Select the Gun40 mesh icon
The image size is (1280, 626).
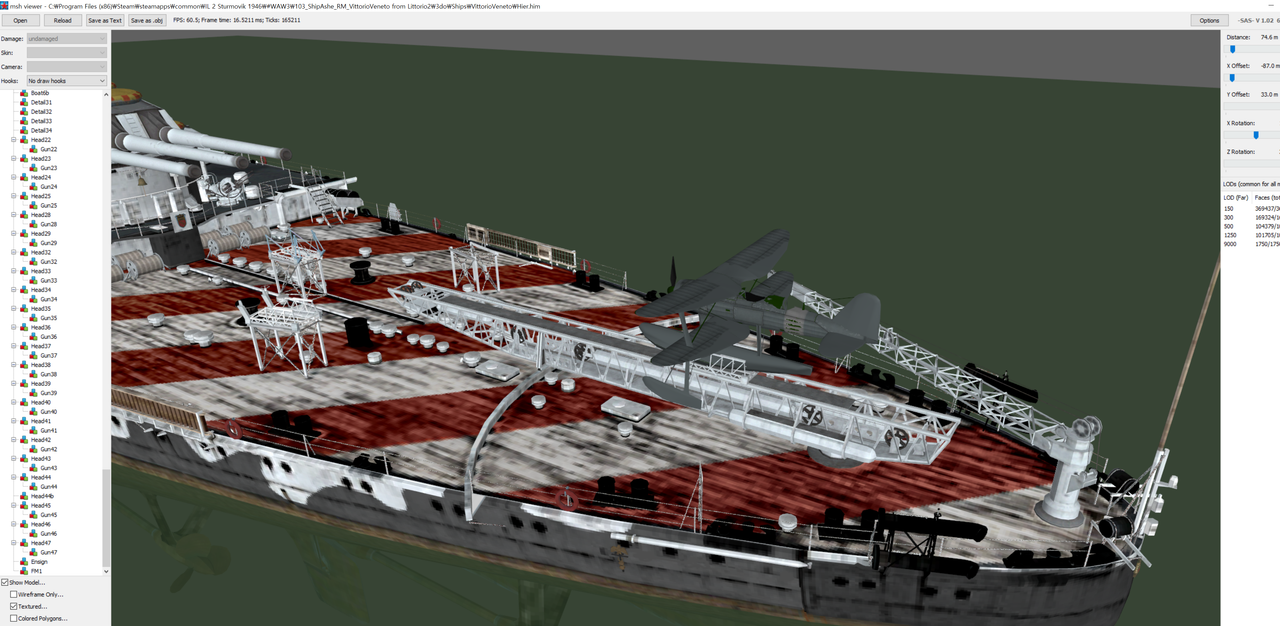pos(34,411)
